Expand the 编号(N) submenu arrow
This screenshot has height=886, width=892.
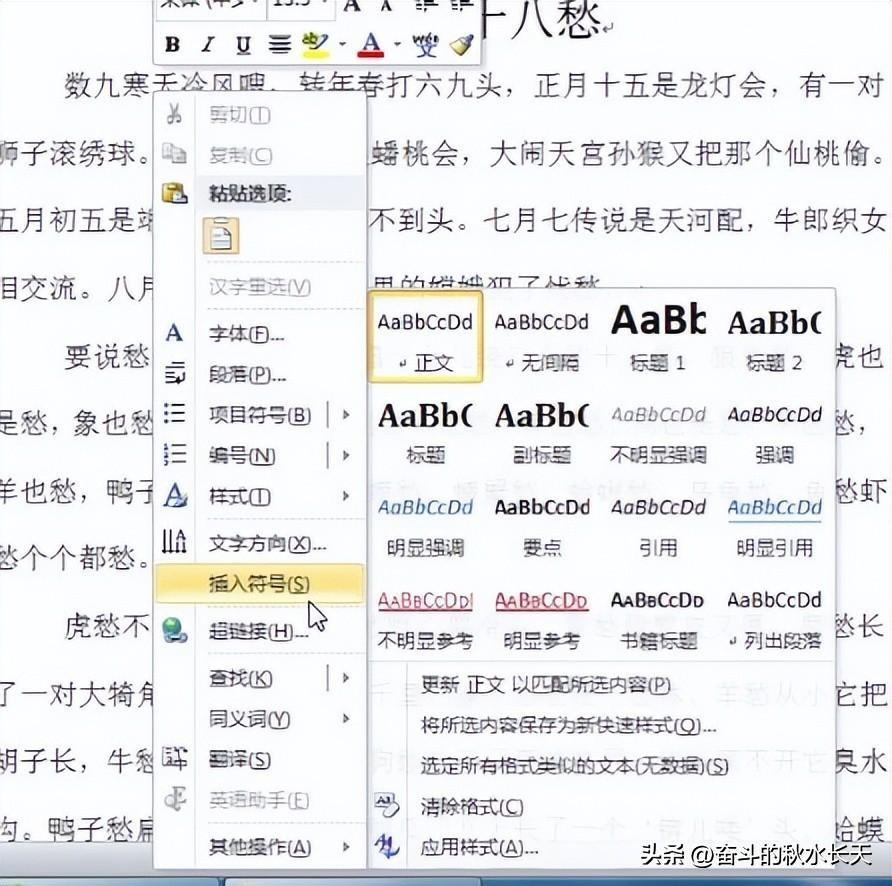(345, 455)
